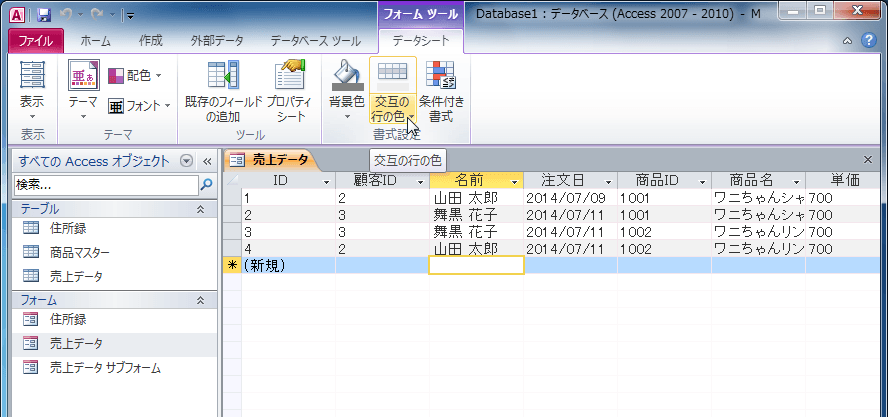Screen dimensions: 888x417
Task: Select the 商品マスター table
Action: [114, 252]
